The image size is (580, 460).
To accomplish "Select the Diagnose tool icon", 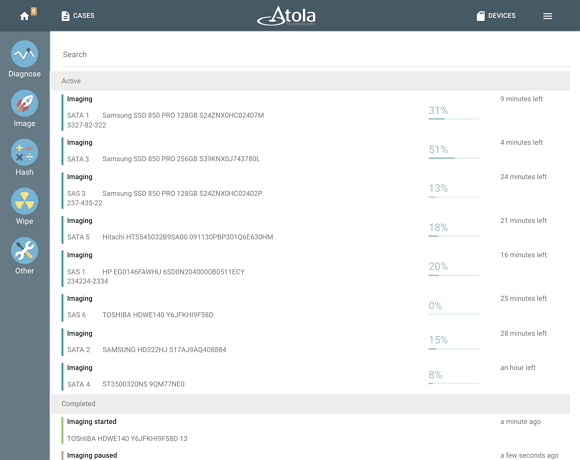I will coord(24,54).
